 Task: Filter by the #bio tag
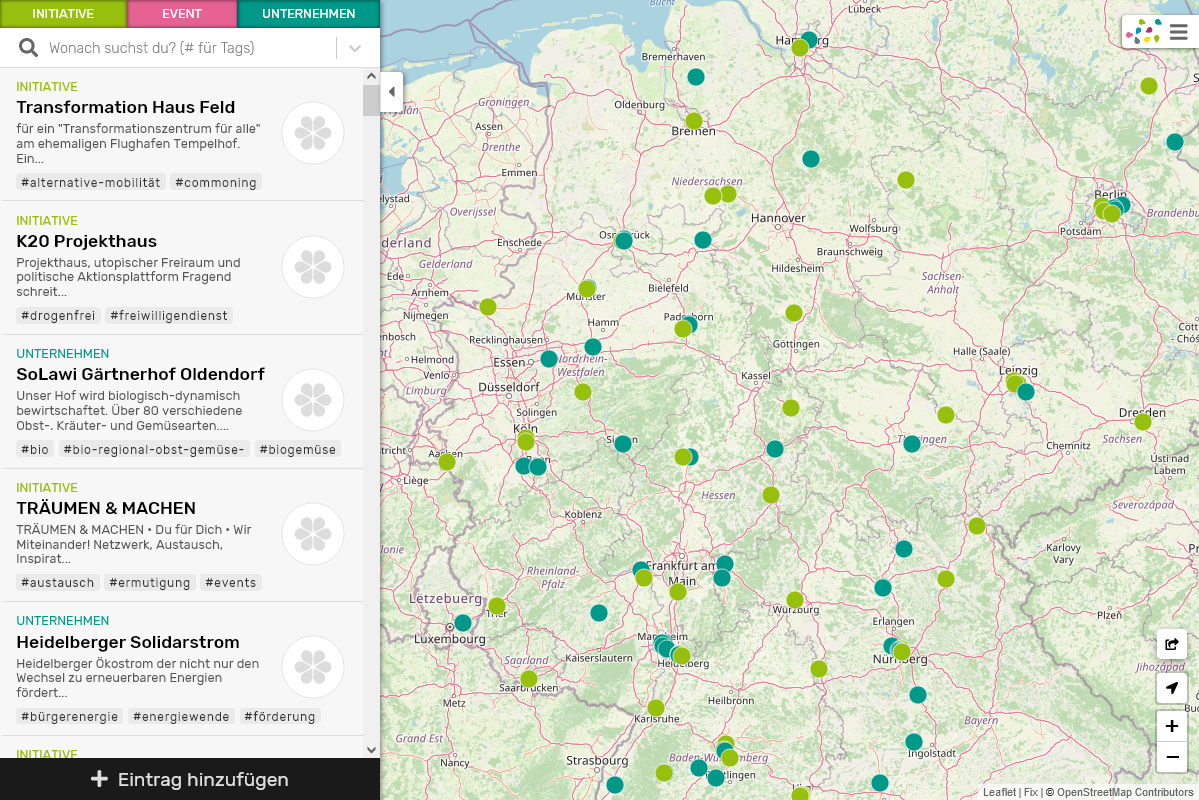(x=35, y=450)
